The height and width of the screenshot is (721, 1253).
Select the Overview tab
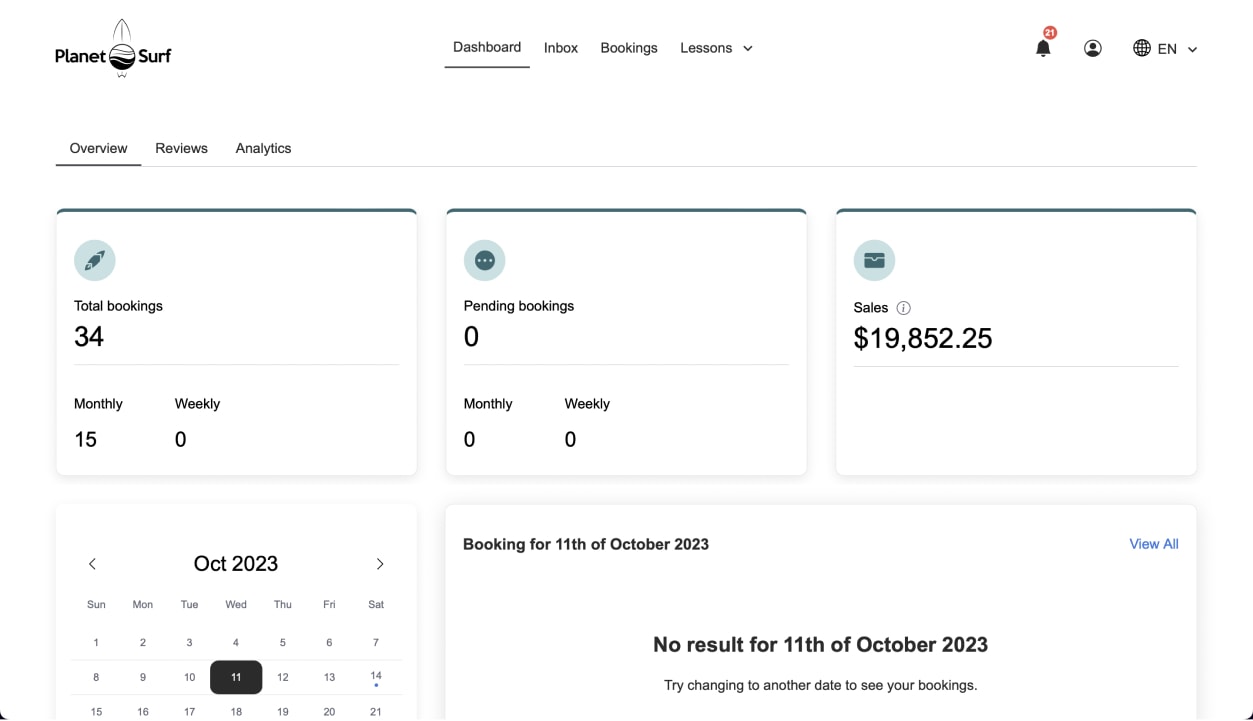coord(98,148)
